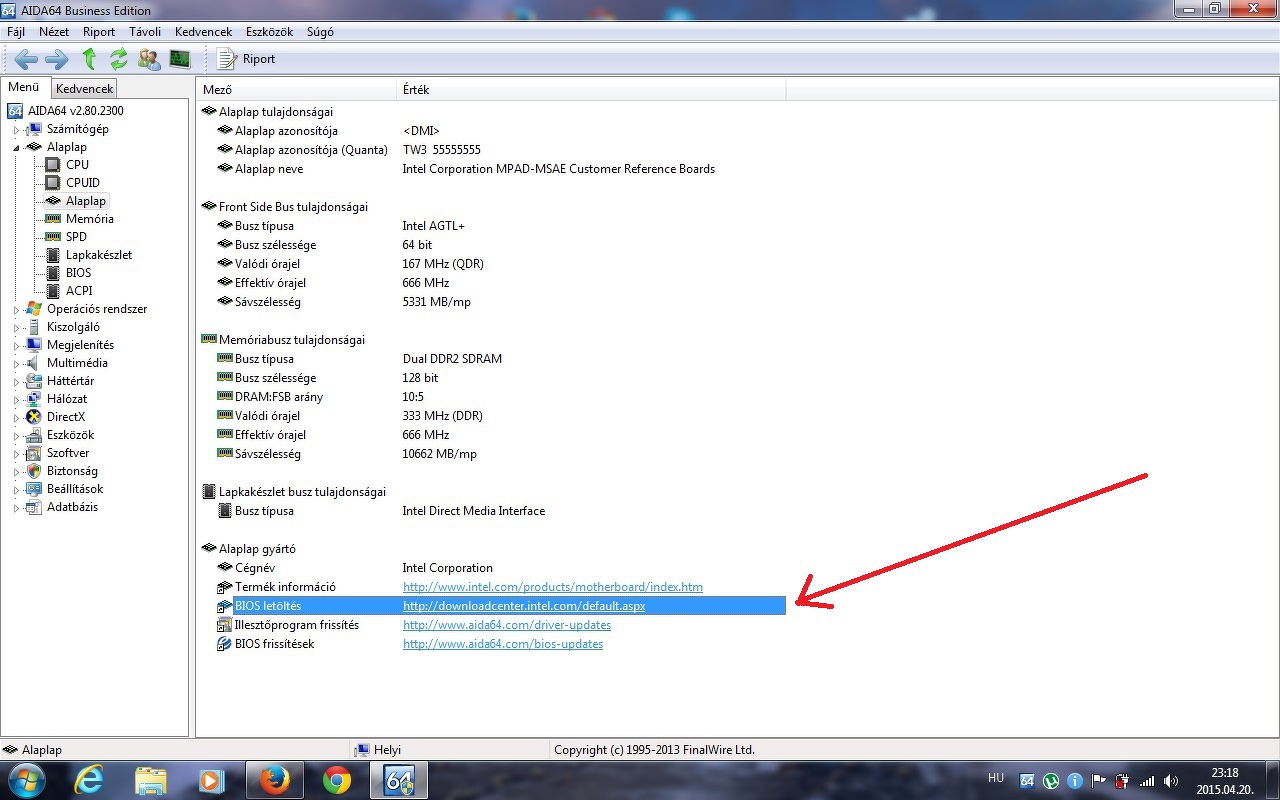
Task: Expand the Szoftver tree node
Action: (16, 454)
